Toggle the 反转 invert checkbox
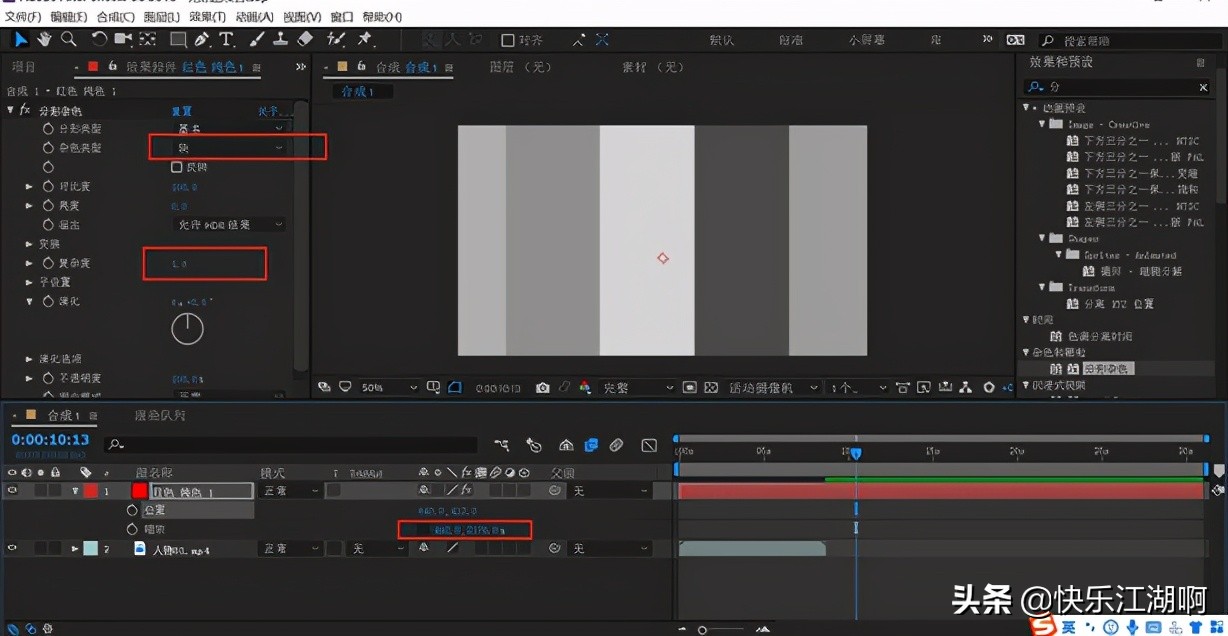1228x636 pixels. 177,167
